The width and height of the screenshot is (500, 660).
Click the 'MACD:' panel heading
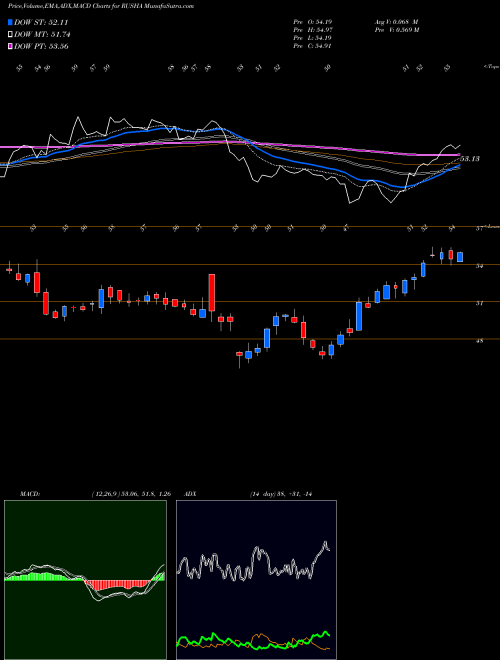click(30, 494)
